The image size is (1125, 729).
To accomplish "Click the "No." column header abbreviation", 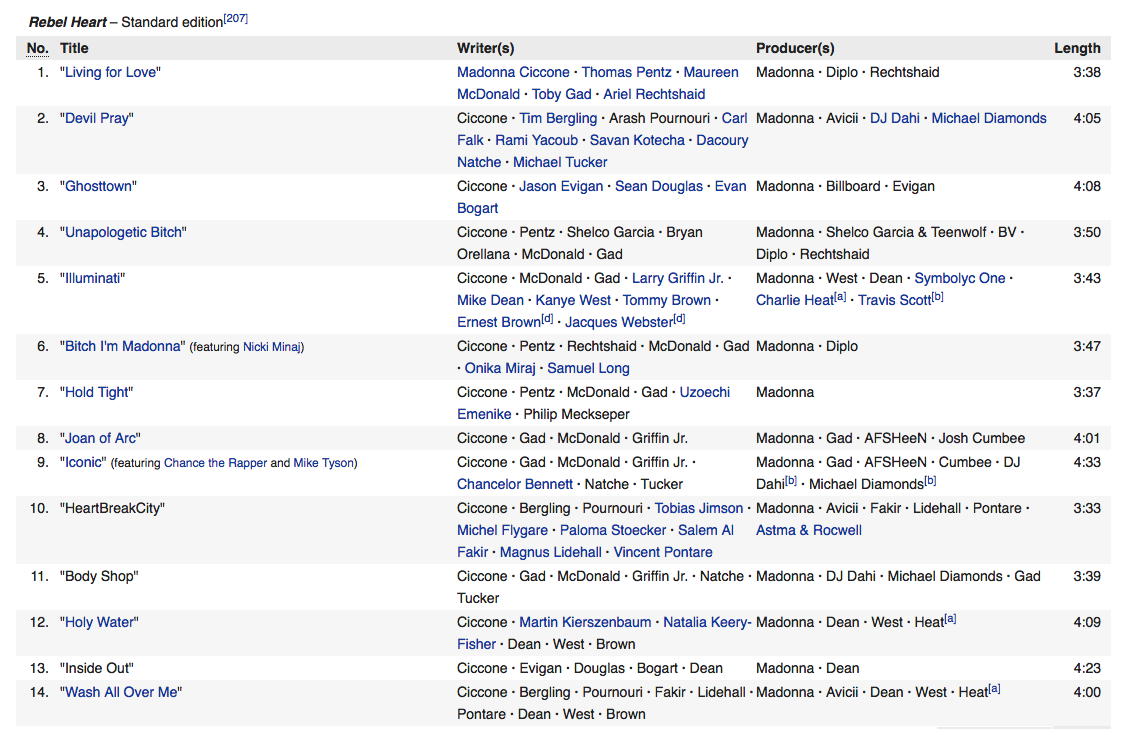I will point(37,48).
